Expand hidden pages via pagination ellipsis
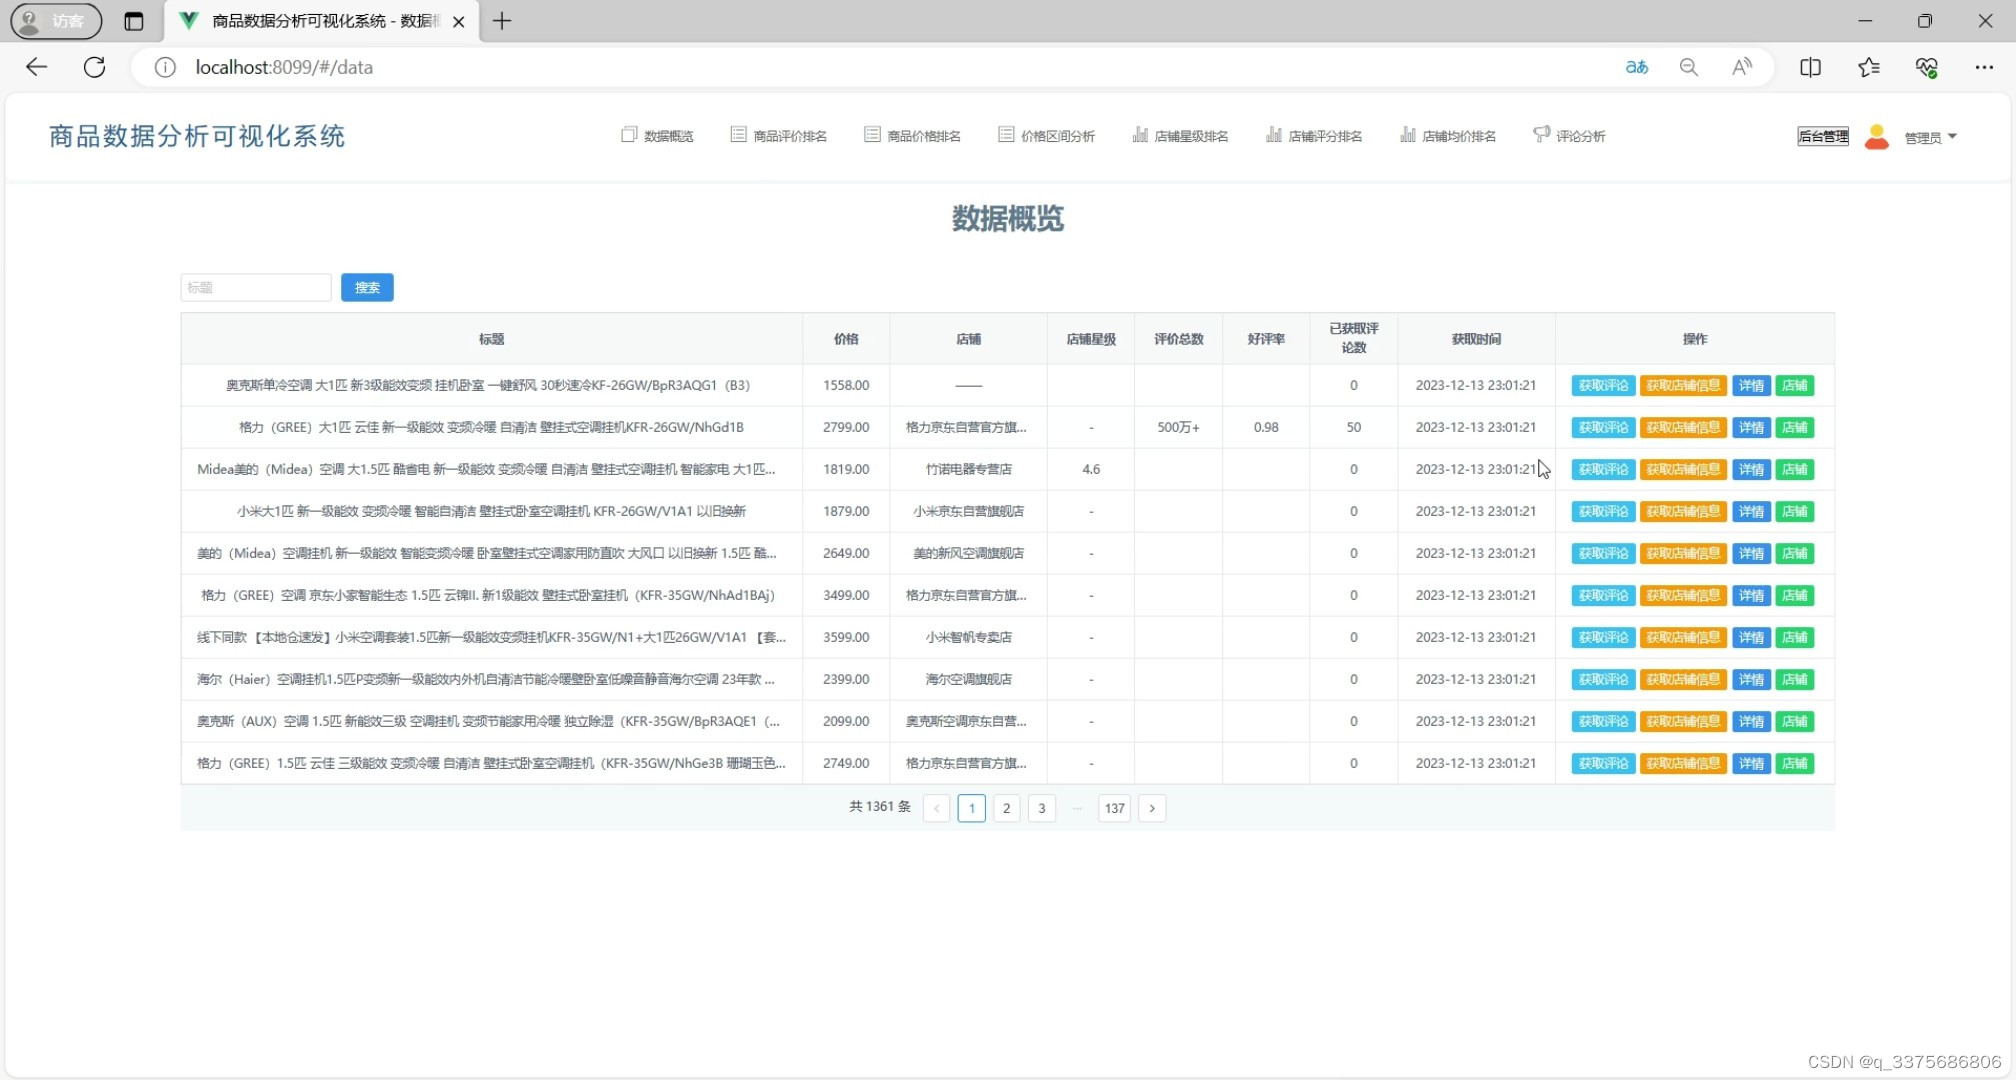Image resolution: width=2016 pixels, height=1080 pixels. pyautogui.click(x=1077, y=808)
